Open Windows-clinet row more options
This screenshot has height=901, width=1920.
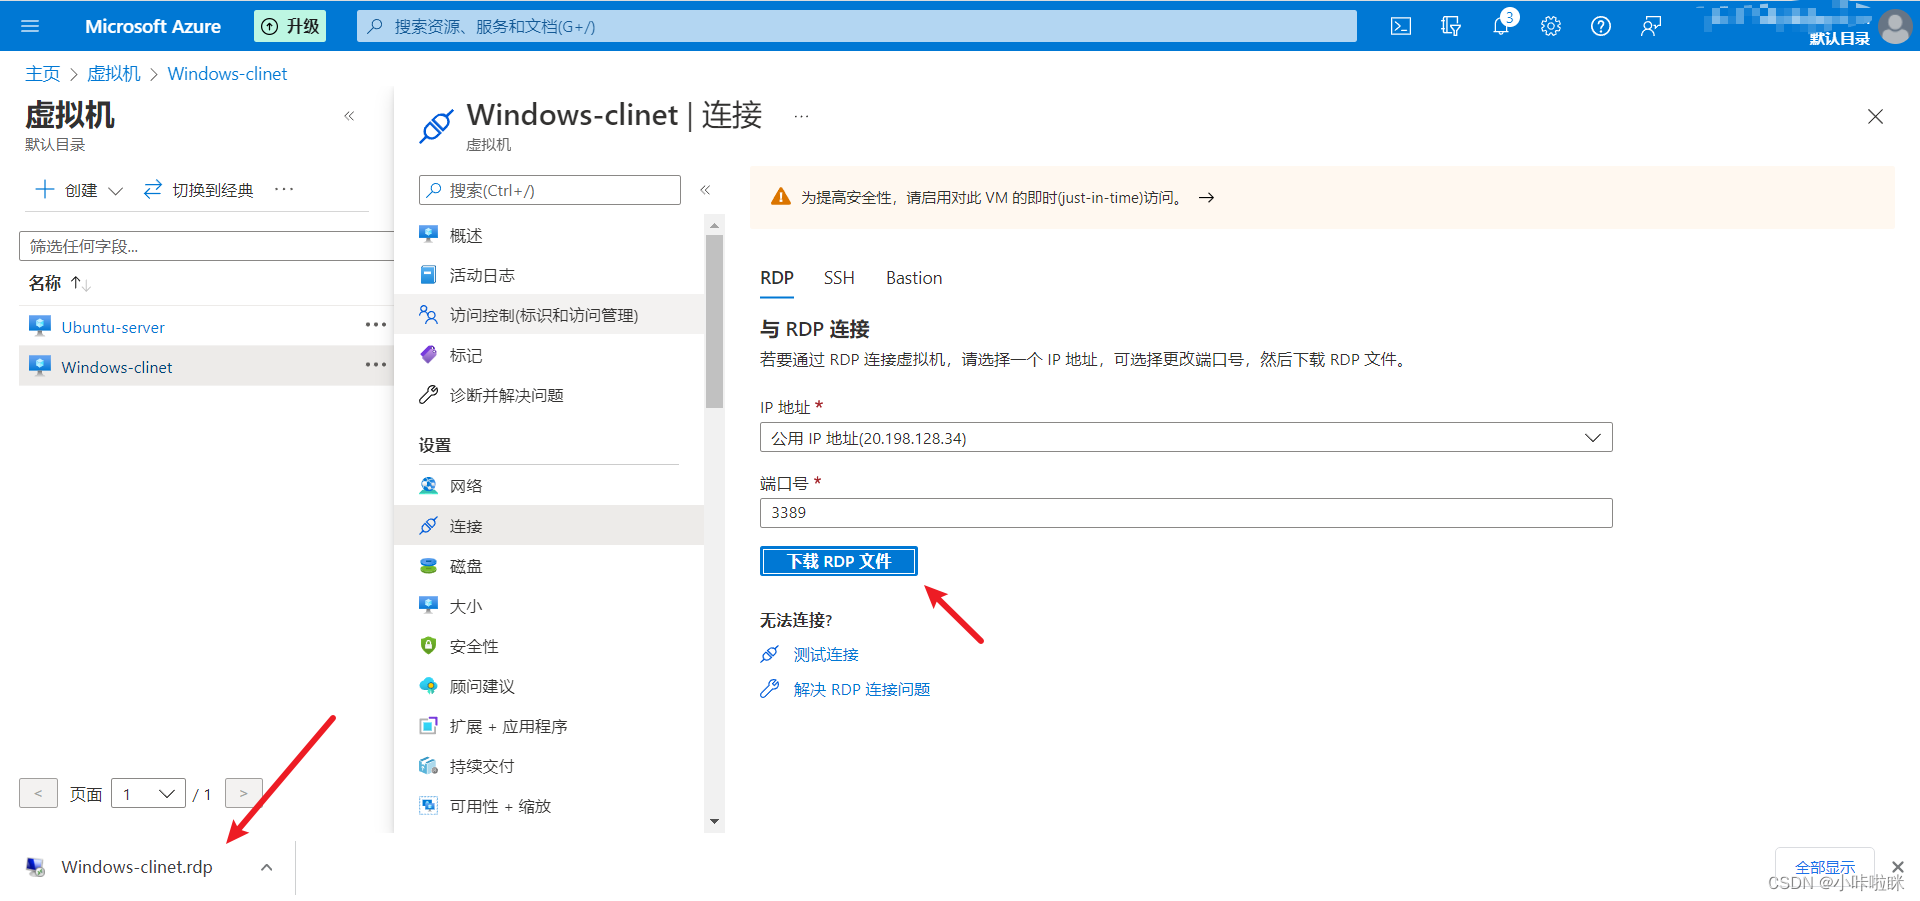click(376, 365)
